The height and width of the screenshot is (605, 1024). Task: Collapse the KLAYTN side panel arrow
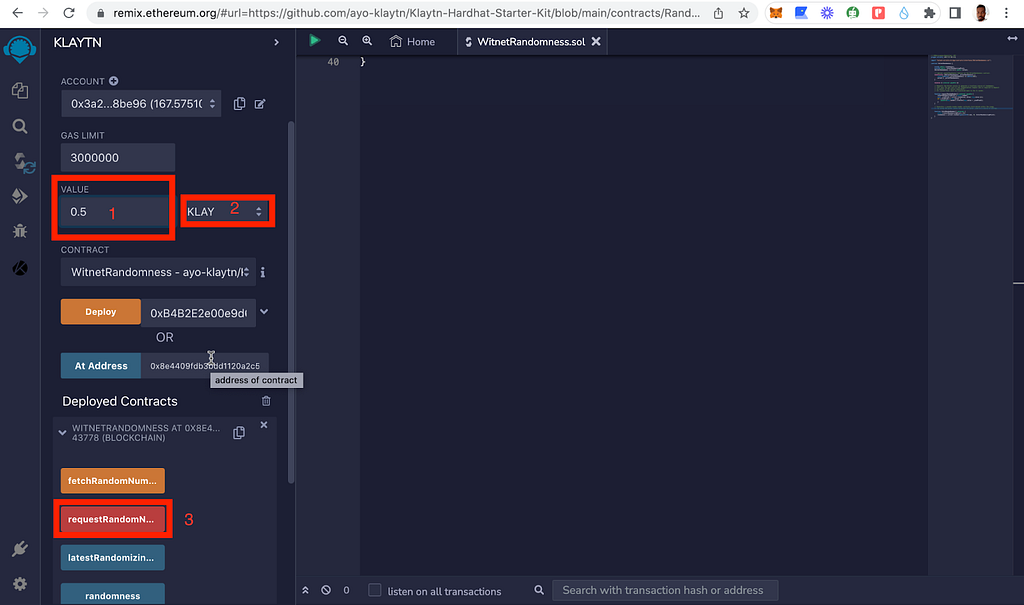click(276, 42)
